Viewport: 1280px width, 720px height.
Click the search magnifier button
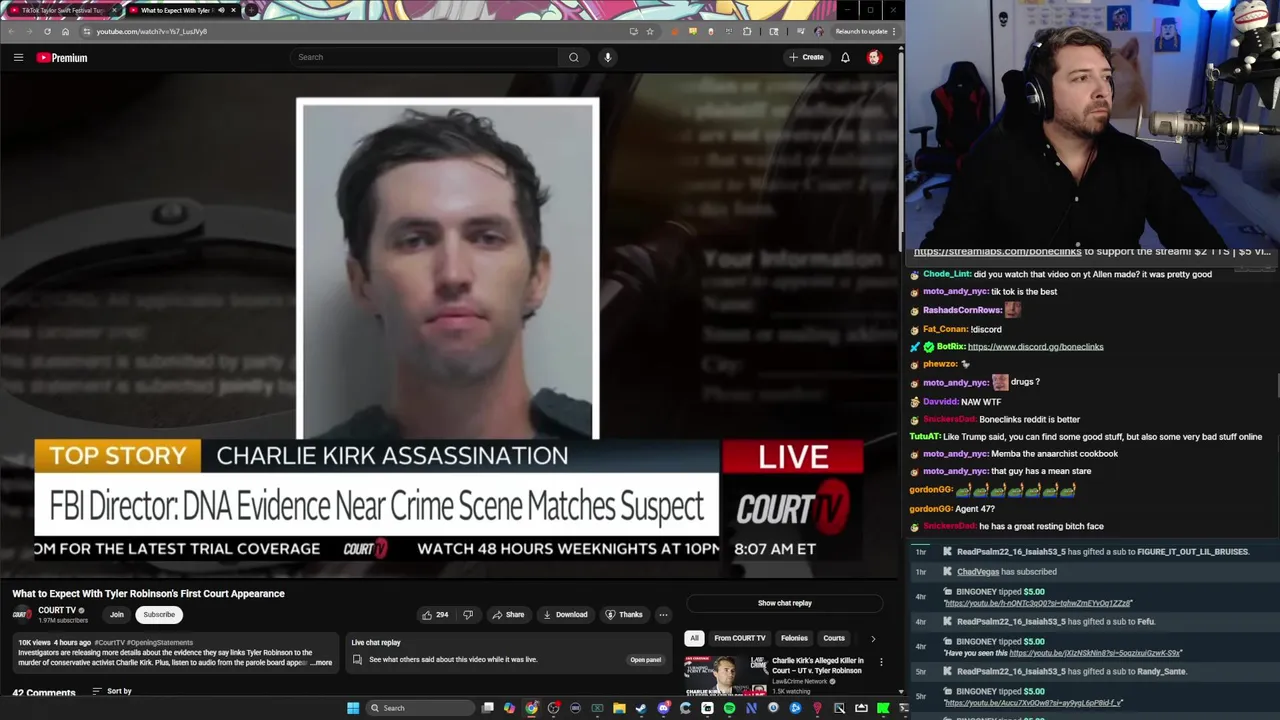pyautogui.click(x=574, y=57)
